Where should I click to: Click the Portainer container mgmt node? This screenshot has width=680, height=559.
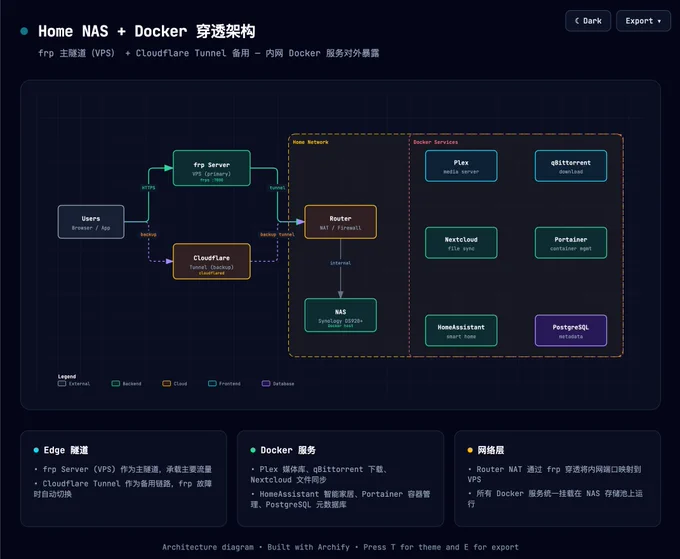tap(571, 243)
